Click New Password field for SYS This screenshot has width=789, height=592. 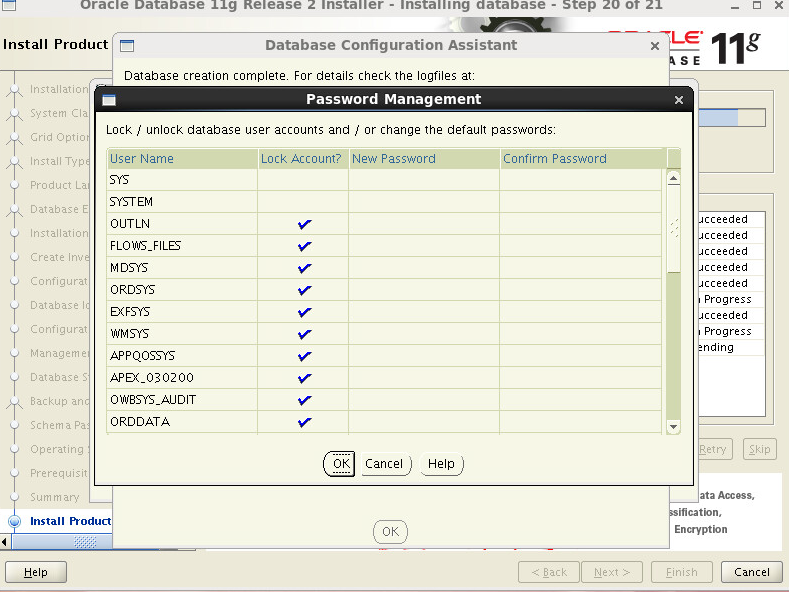click(x=424, y=180)
